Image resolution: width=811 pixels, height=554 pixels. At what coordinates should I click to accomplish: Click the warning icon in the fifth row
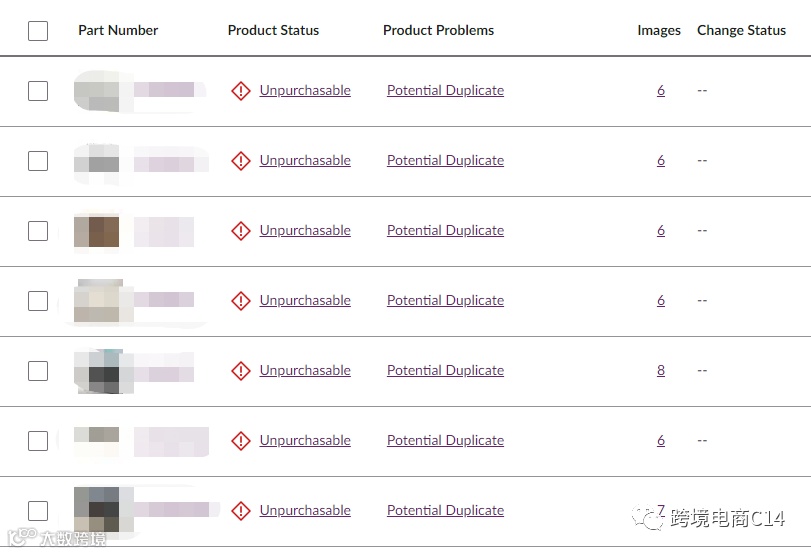(x=240, y=371)
